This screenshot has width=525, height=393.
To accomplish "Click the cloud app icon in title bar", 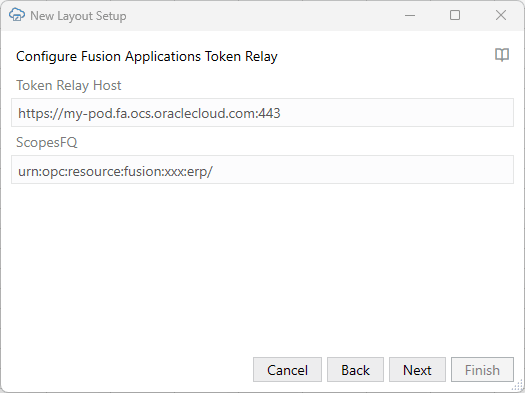I will coord(17,15).
